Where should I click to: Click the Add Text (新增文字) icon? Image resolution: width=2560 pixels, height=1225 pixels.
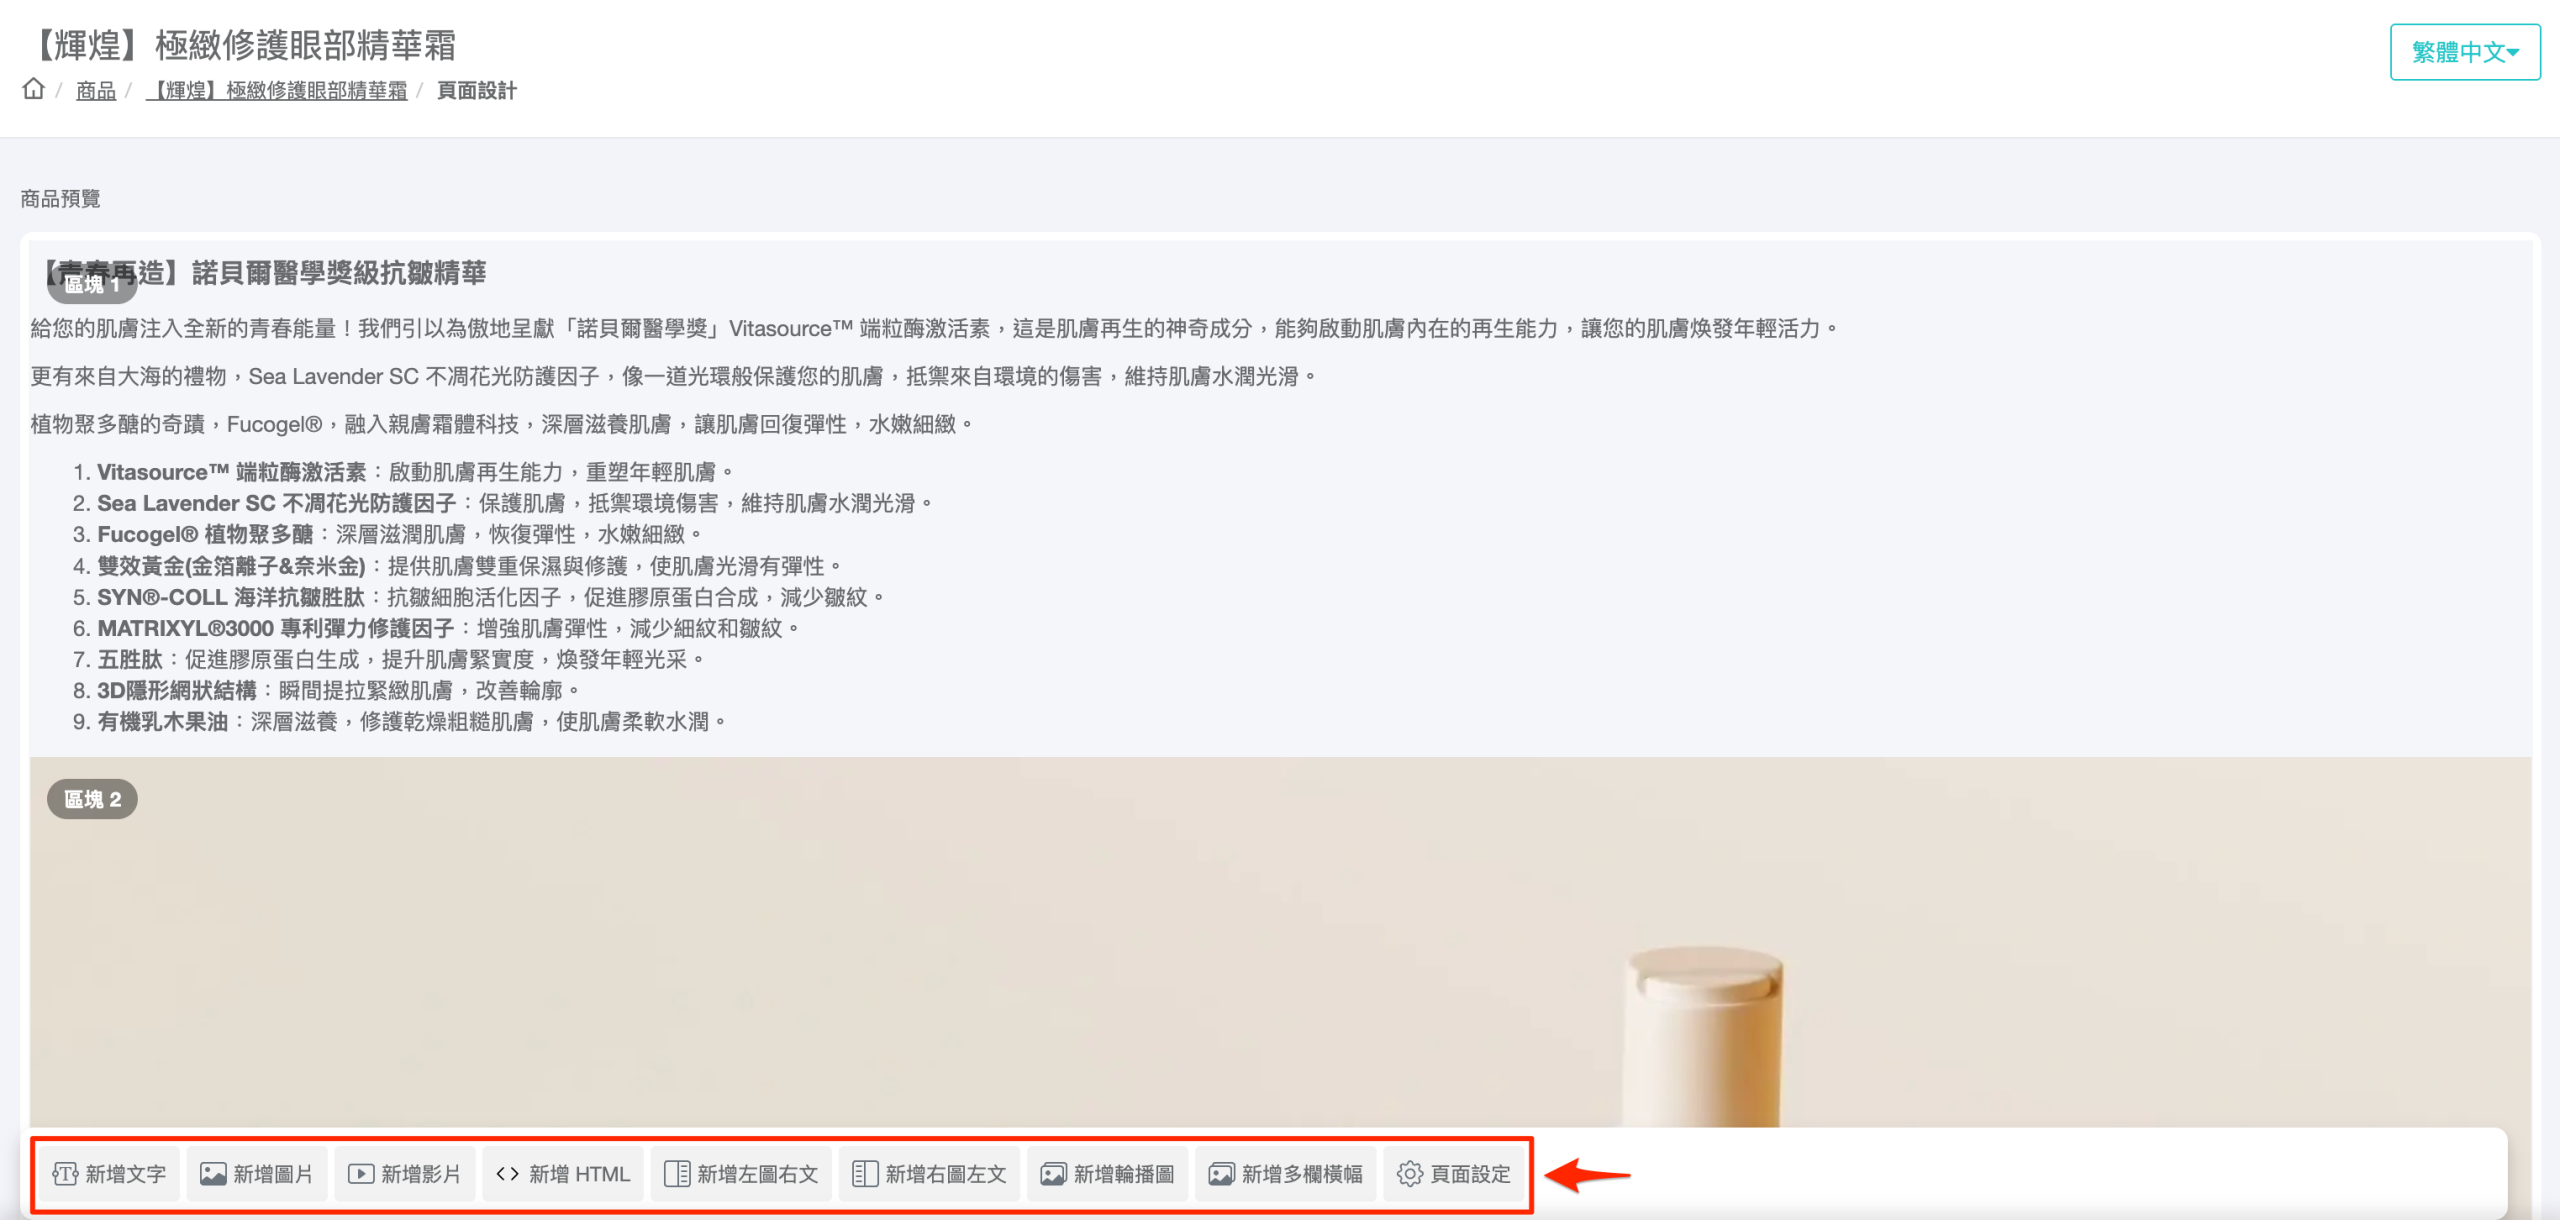pos(65,1174)
